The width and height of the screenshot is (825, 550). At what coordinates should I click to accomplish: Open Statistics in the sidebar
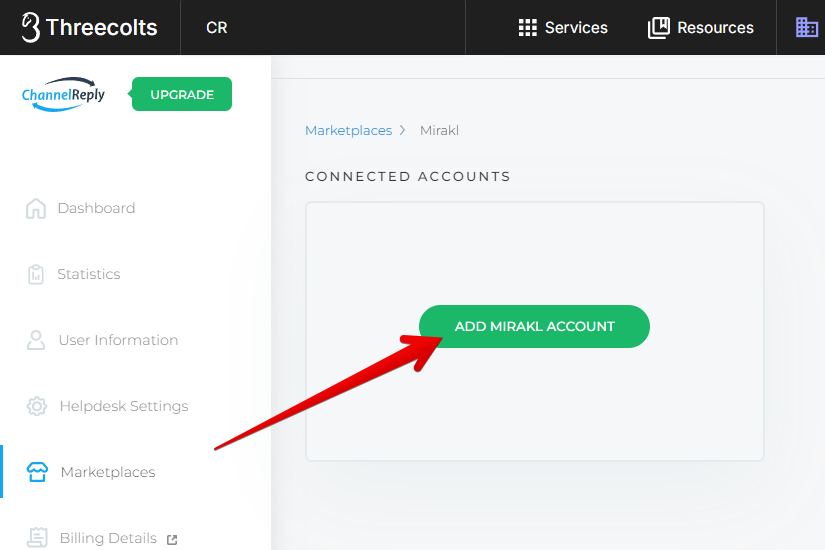(89, 274)
